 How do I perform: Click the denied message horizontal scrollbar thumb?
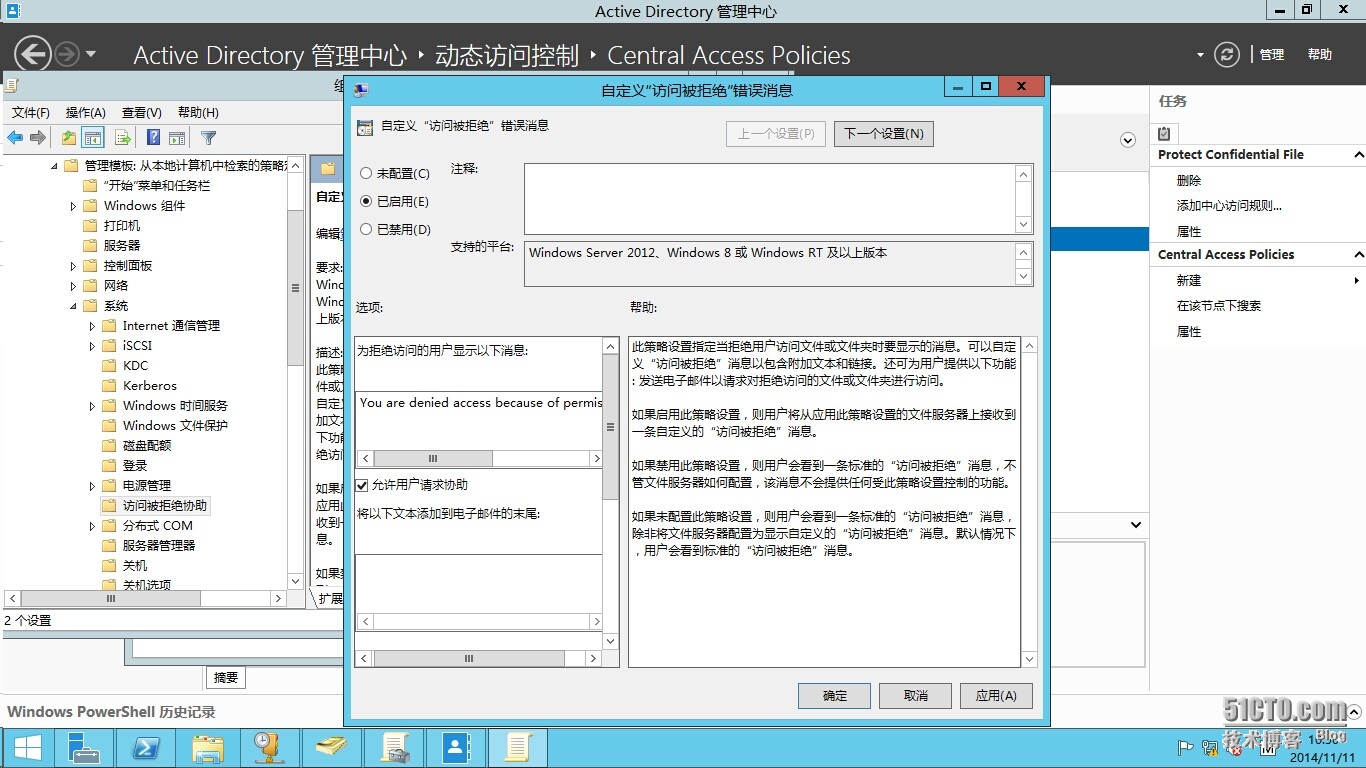pos(434,458)
